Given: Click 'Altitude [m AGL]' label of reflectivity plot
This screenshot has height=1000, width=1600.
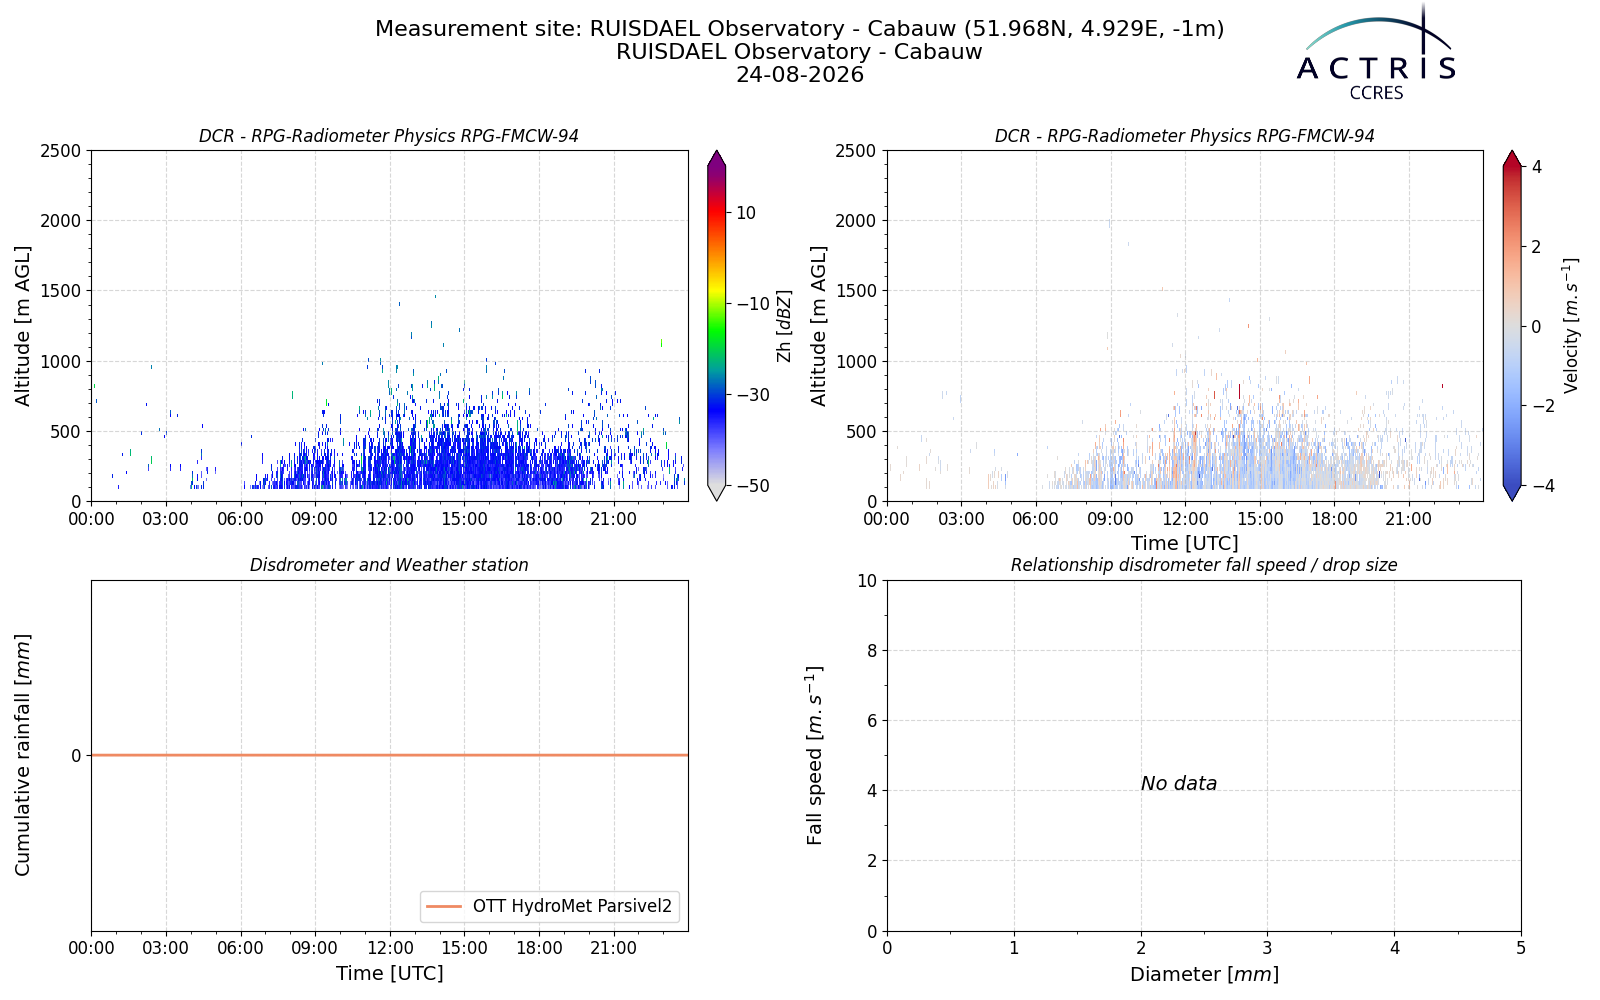Looking at the screenshot, I should (x=23, y=326).
